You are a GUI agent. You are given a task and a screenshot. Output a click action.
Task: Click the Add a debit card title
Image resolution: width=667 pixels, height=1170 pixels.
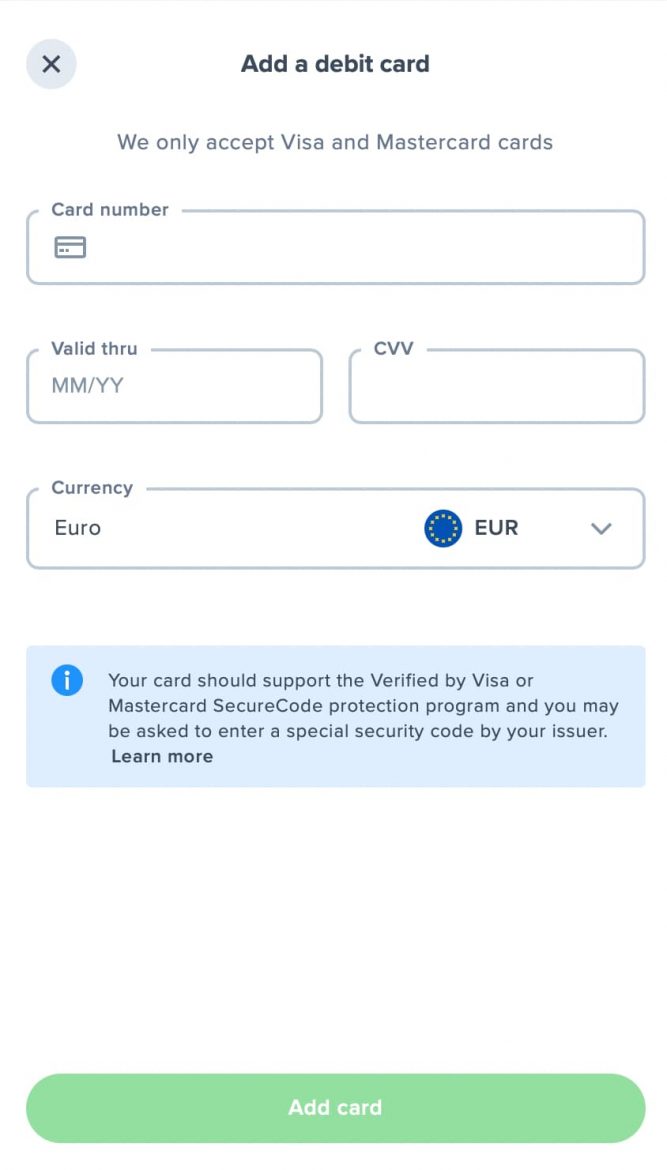tap(335, 64)
